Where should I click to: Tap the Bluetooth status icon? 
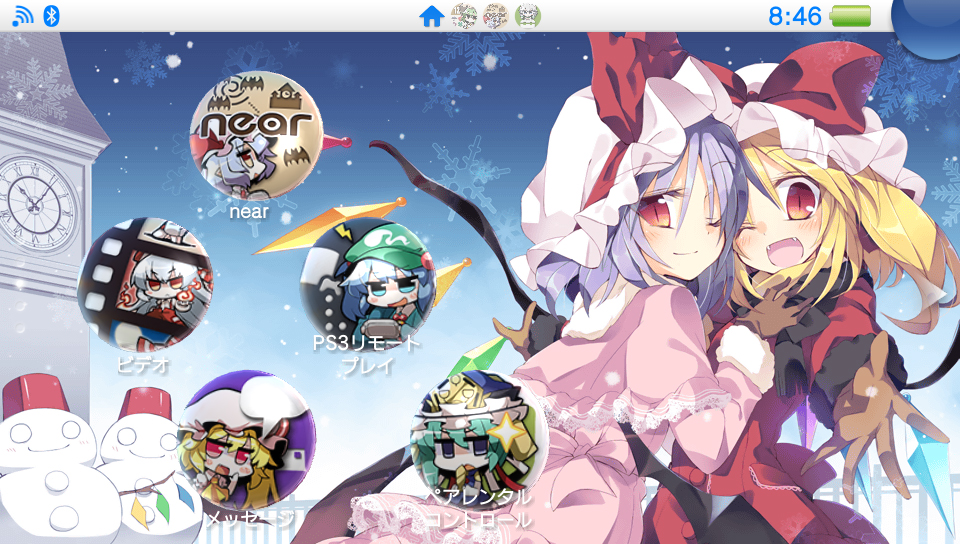[x=51, y=16]
